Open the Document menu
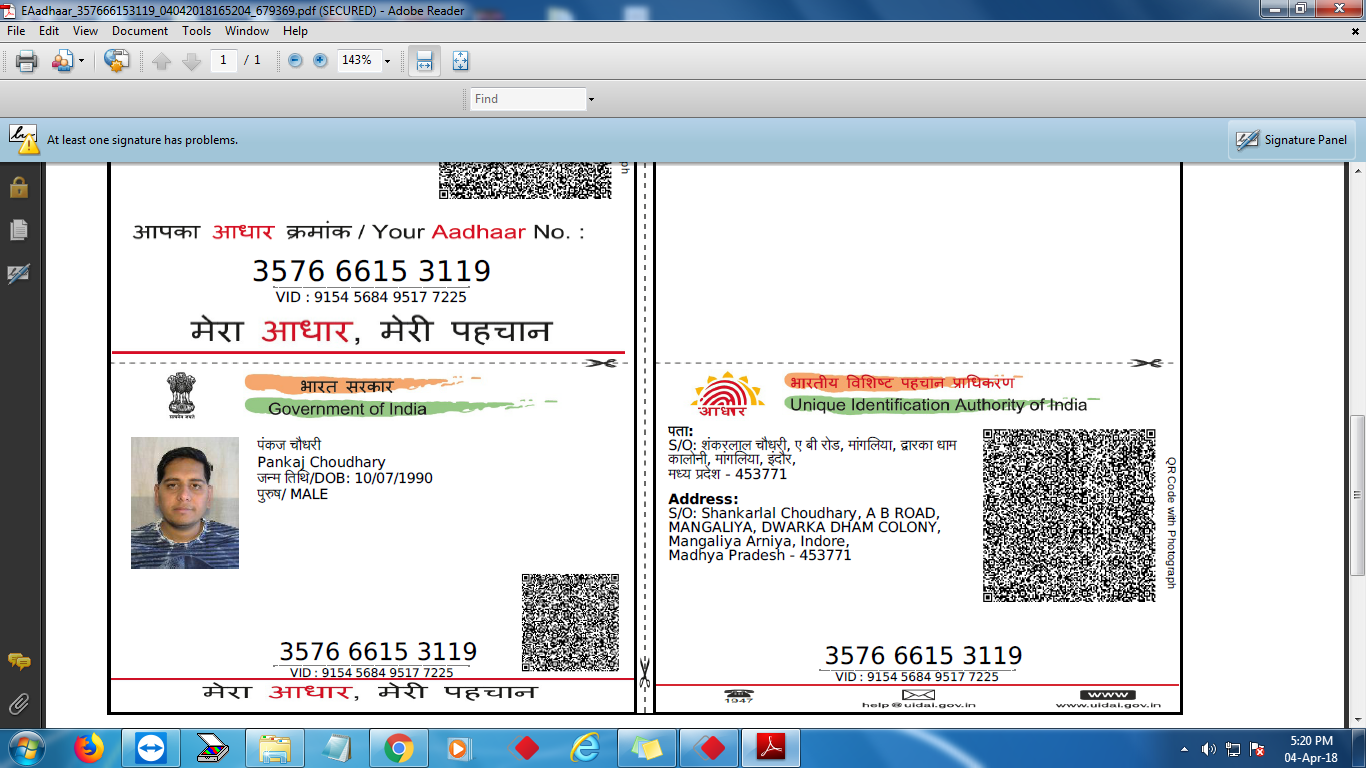The image size is (1366, 768). tap(140, 31)
